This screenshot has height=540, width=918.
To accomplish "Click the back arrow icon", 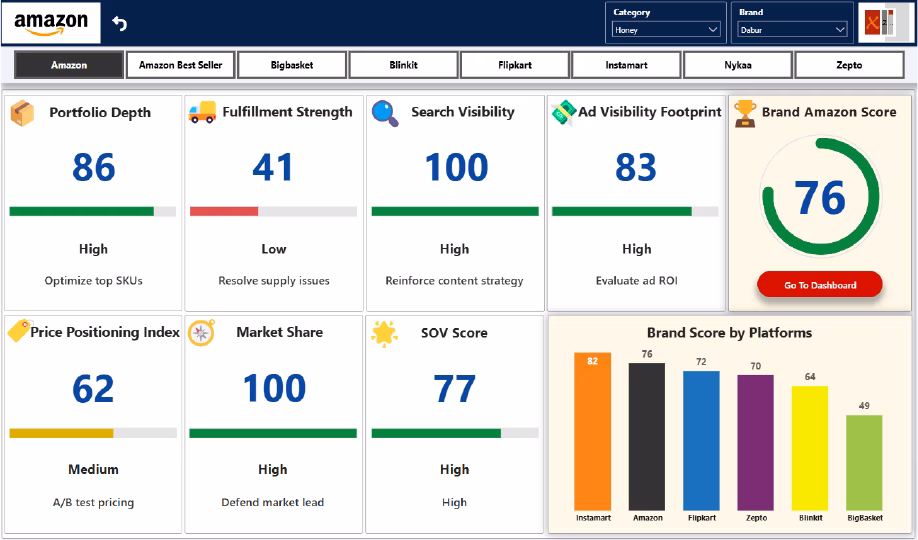I will [119, 23].
